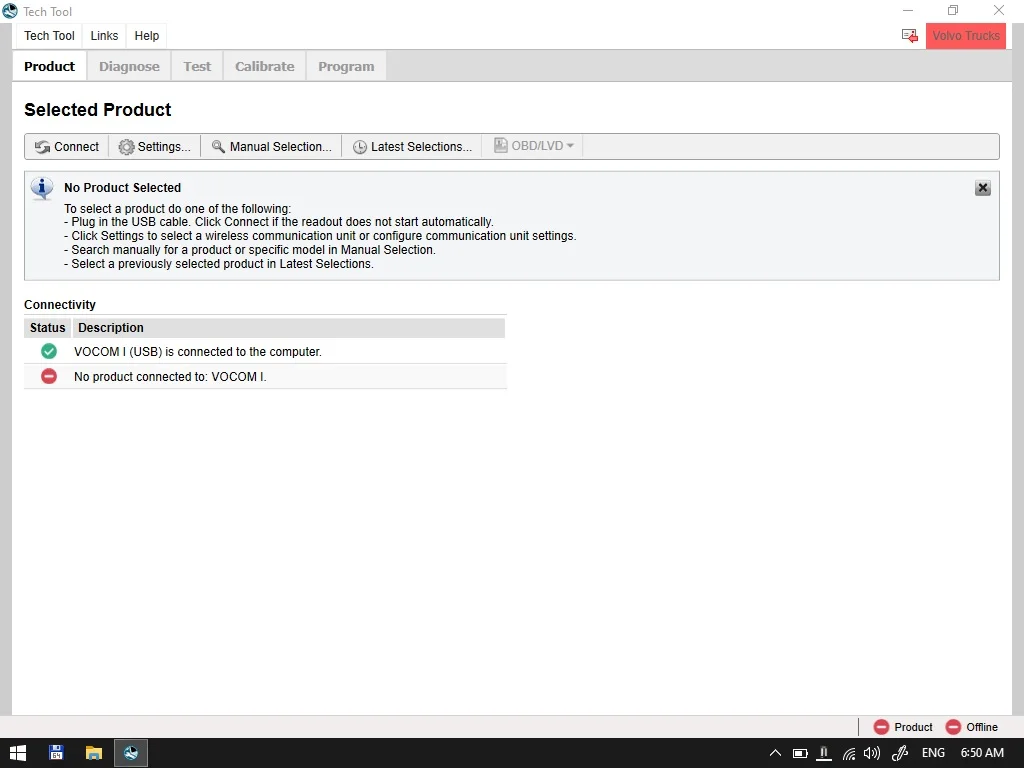Screen dimensions: 1024x768
Task: Open Settings from the toolbar
Action: pyautogui.click(x=155, y=146)
